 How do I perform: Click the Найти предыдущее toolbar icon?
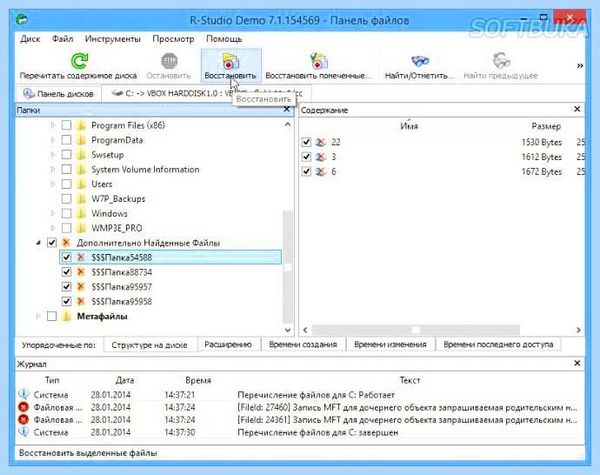[501, 61]
